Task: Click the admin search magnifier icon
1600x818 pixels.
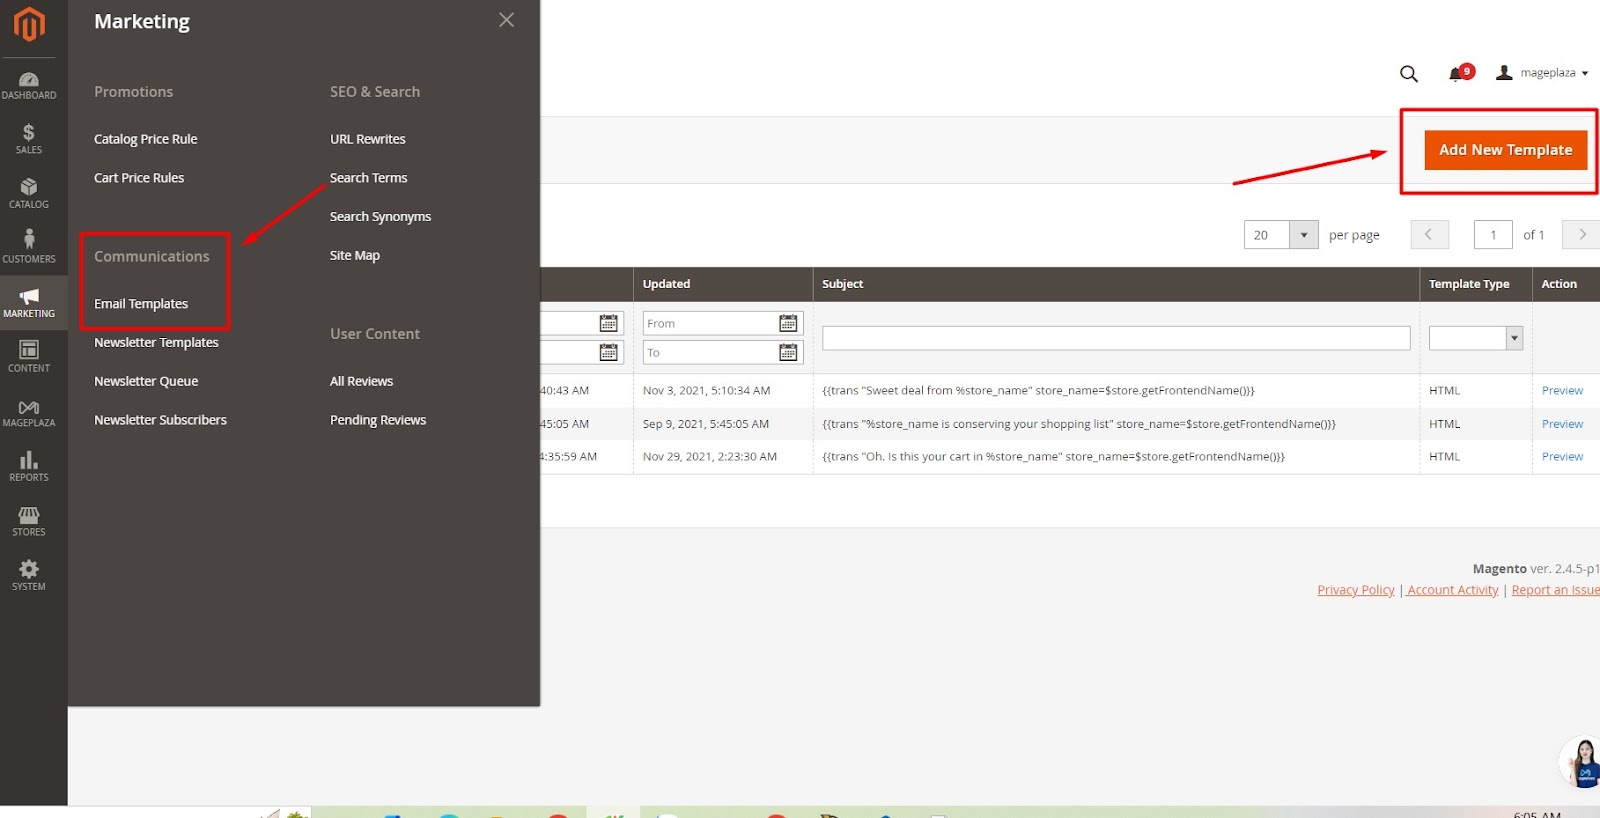Action: [x=1409, y=73]
